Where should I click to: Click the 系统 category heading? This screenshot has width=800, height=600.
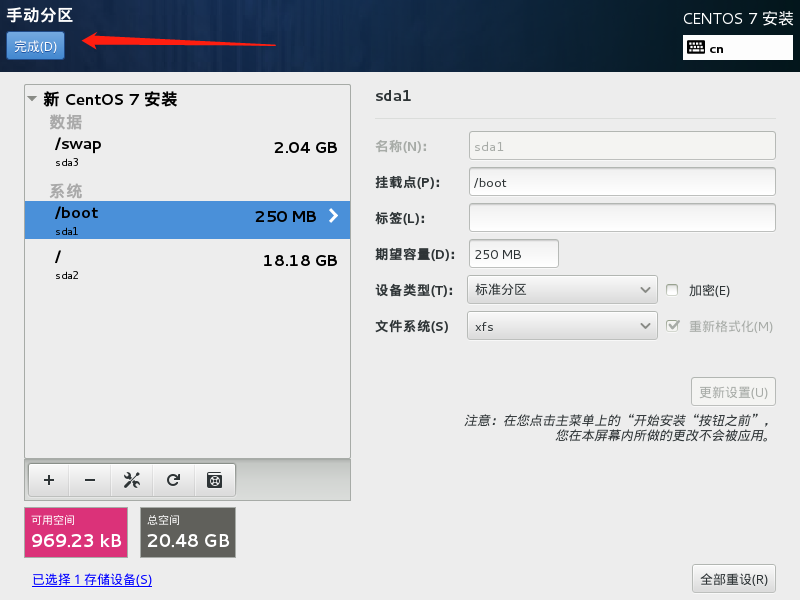click(65, 191)
